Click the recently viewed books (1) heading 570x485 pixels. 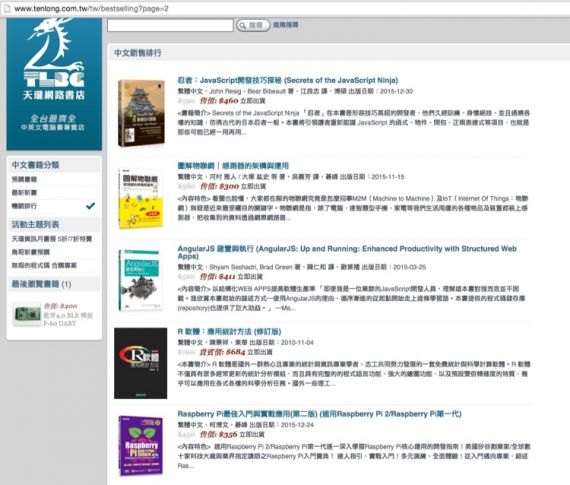click(x=41, y=284)
